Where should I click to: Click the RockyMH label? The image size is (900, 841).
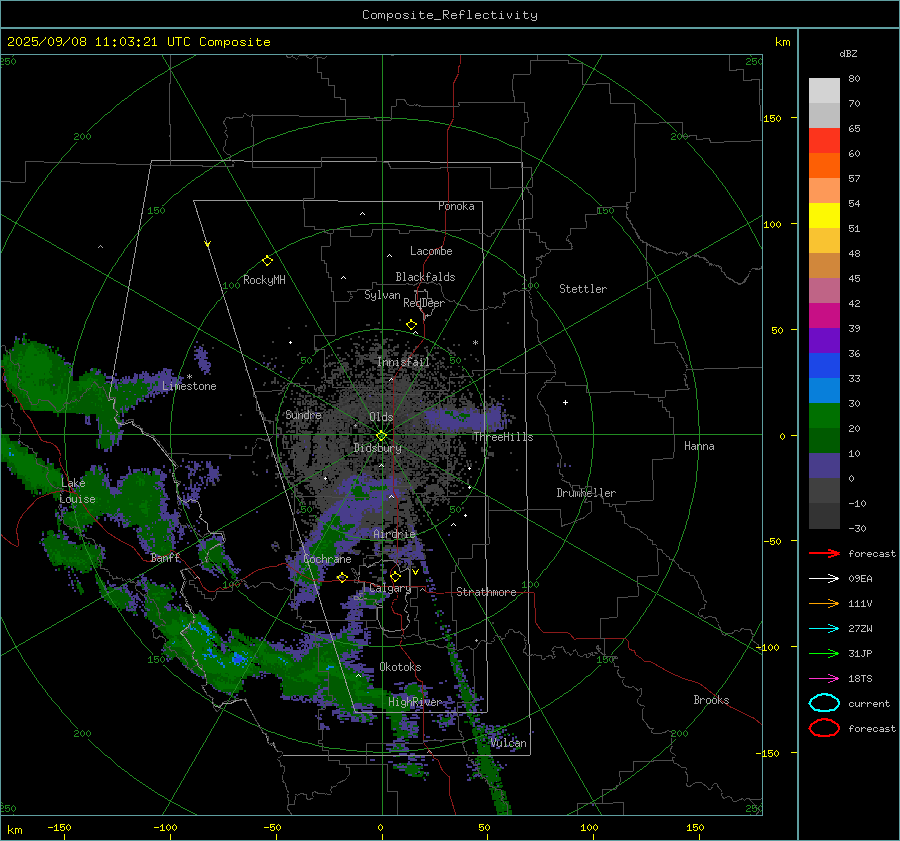[x=264, y=280]
